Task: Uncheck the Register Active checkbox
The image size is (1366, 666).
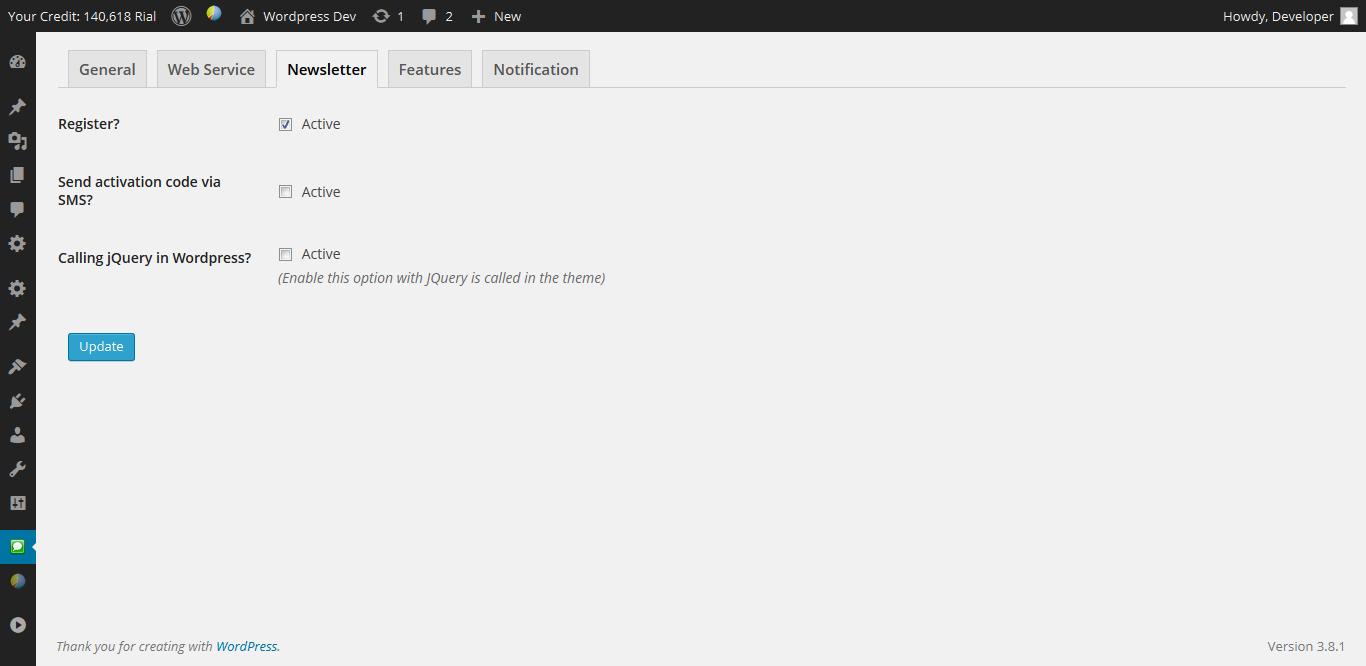Action: (x=285, y=124)
